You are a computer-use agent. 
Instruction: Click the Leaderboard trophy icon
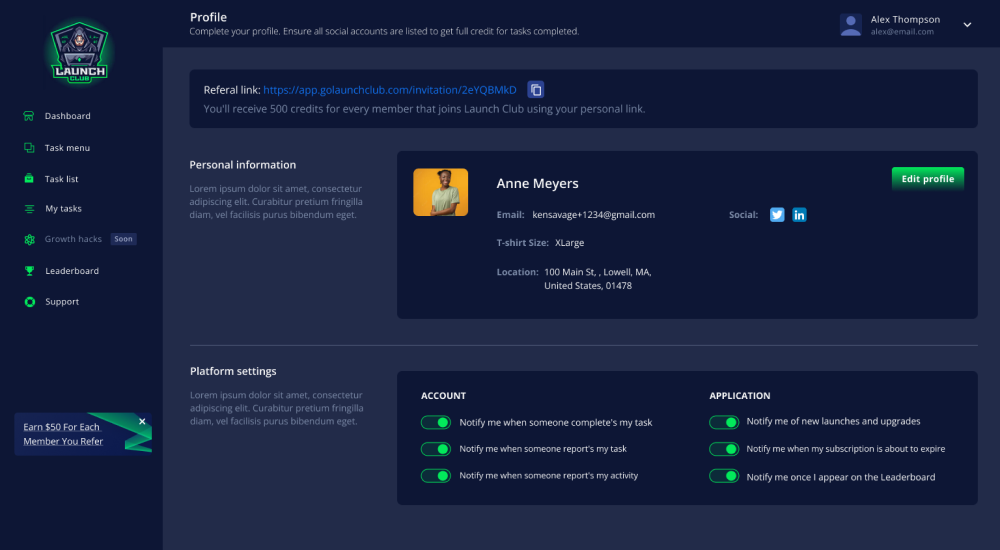29,271
